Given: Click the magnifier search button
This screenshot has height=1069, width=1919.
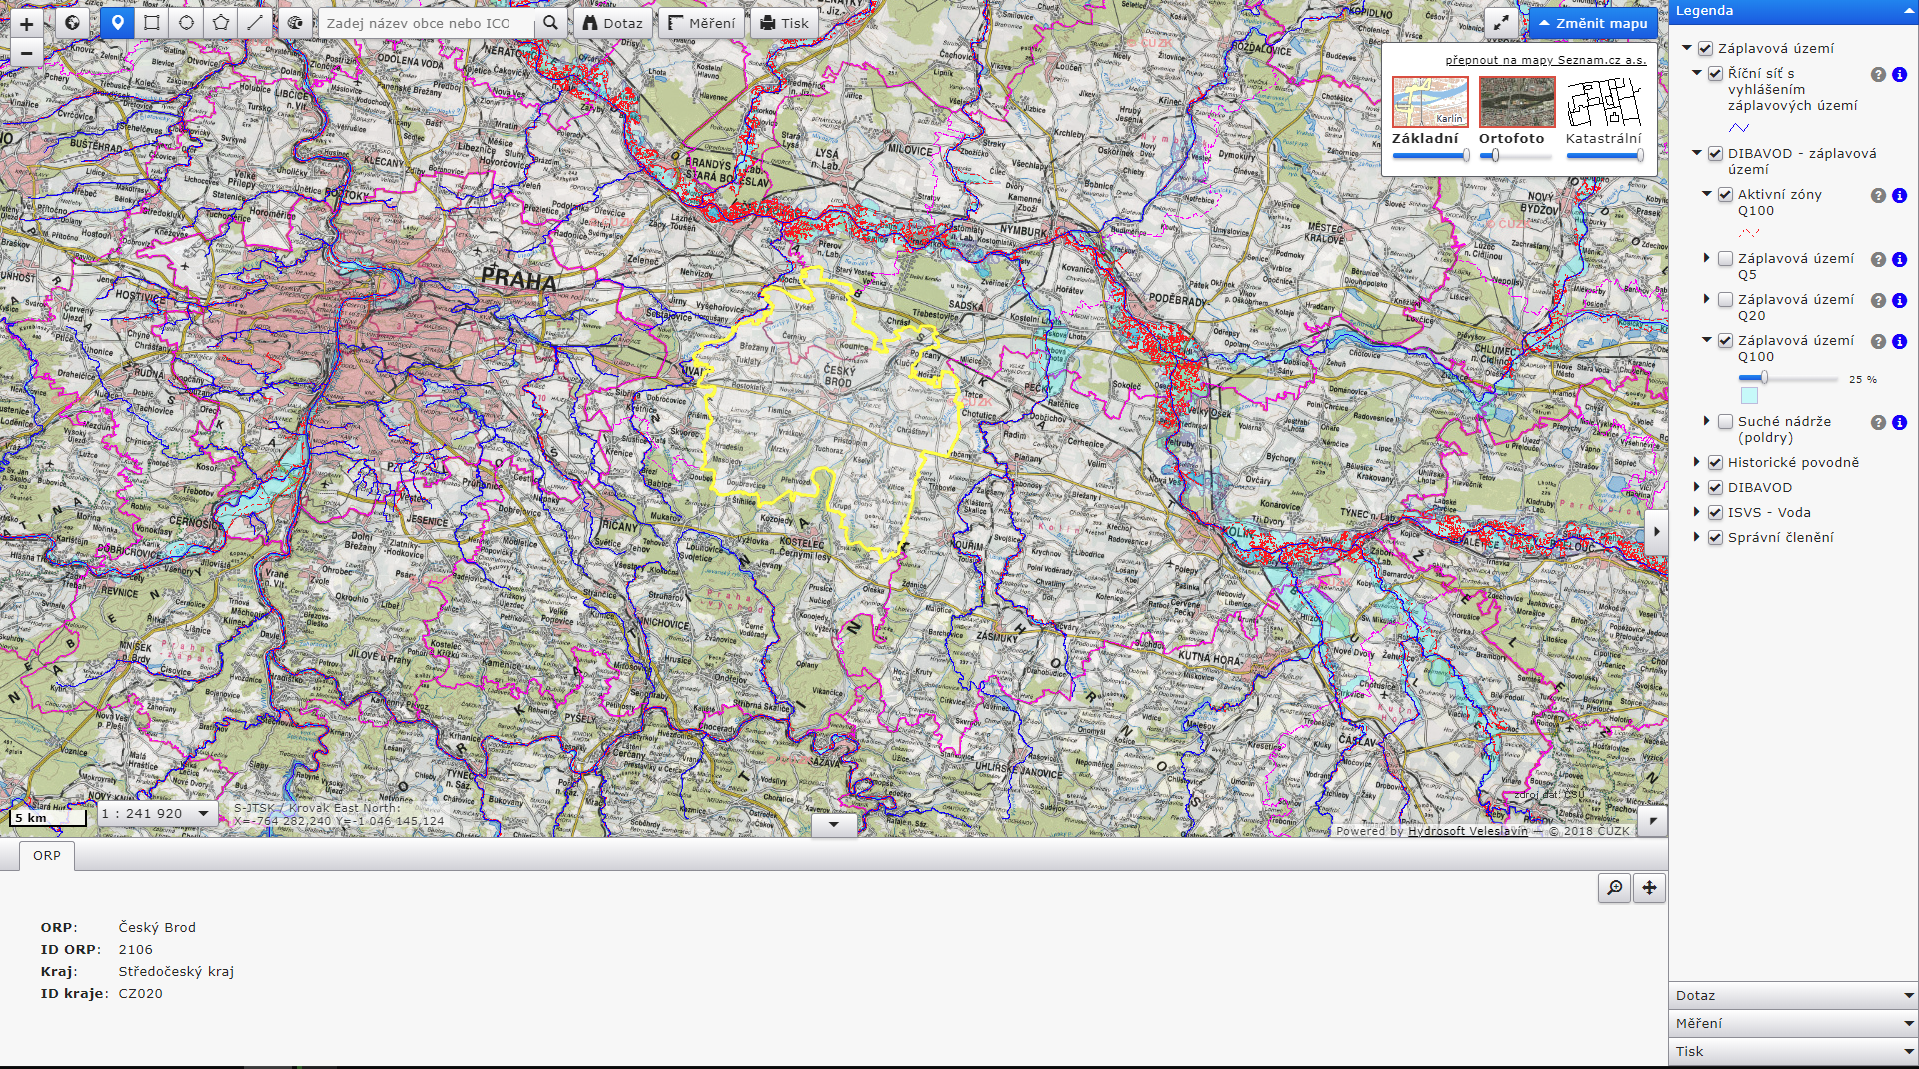Looking at the screenshot, I should pyautogui.click(x=550, y=23).
